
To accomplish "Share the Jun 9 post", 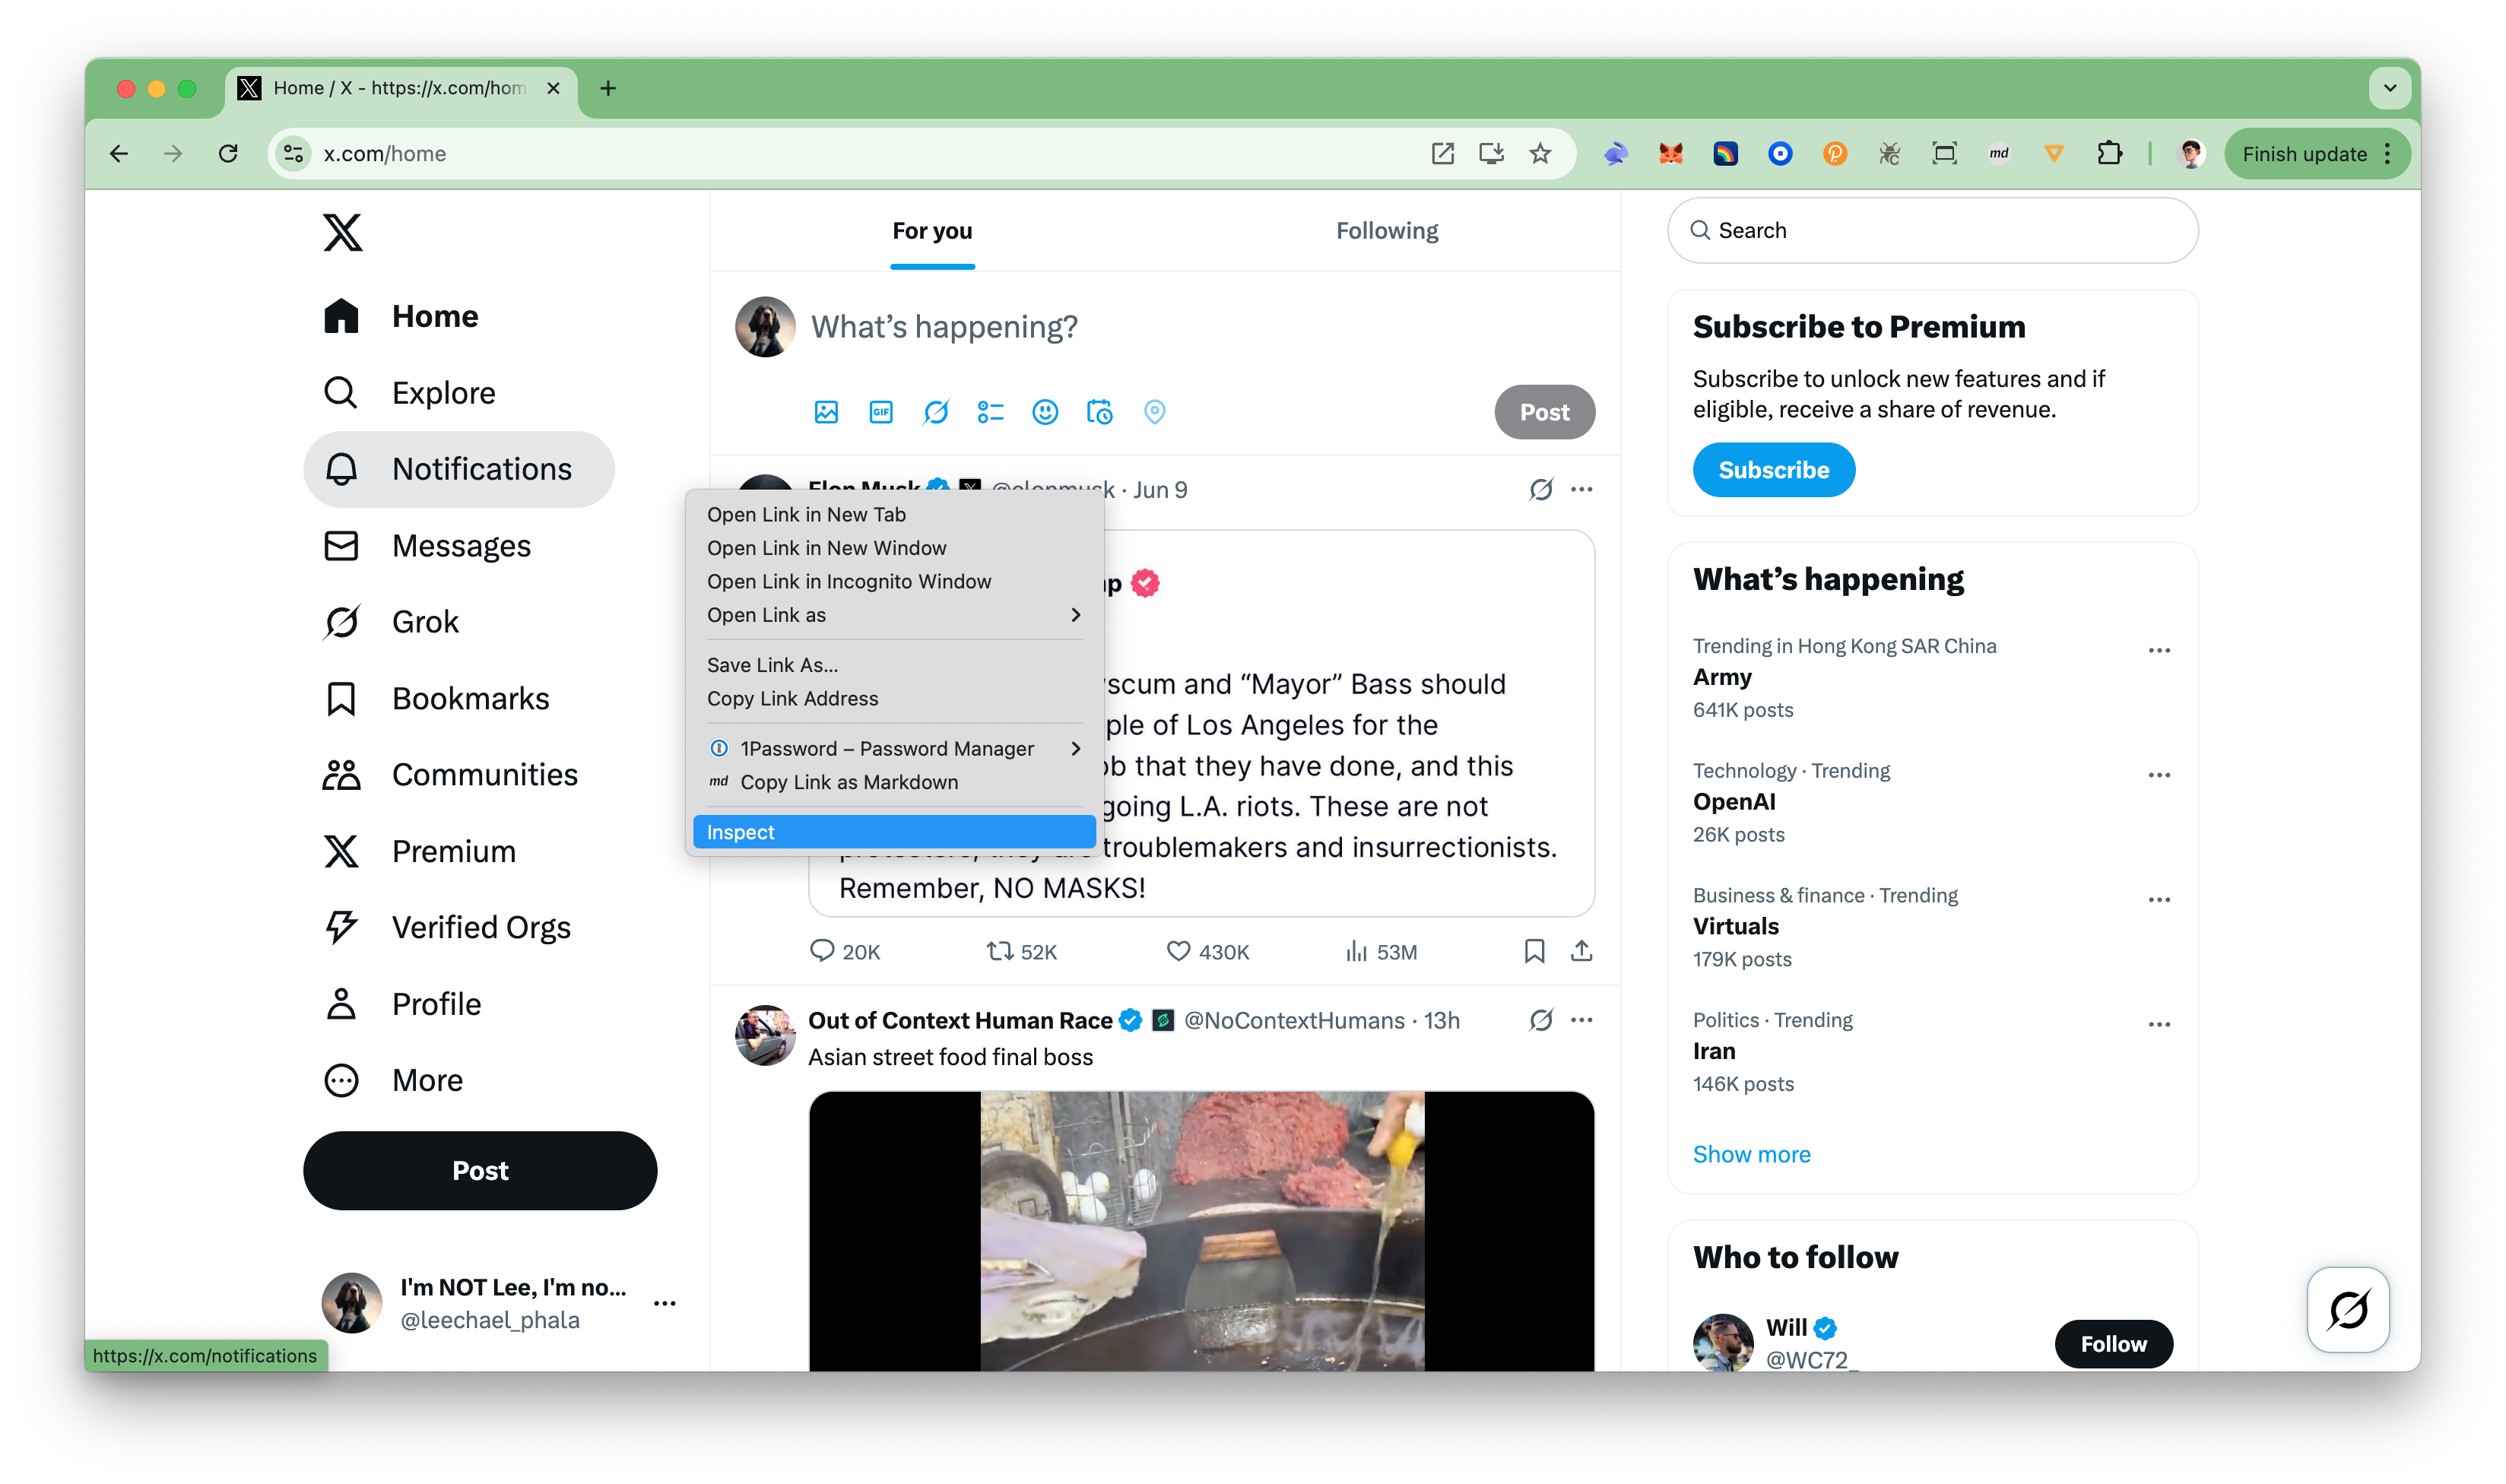I will 1581,951.
